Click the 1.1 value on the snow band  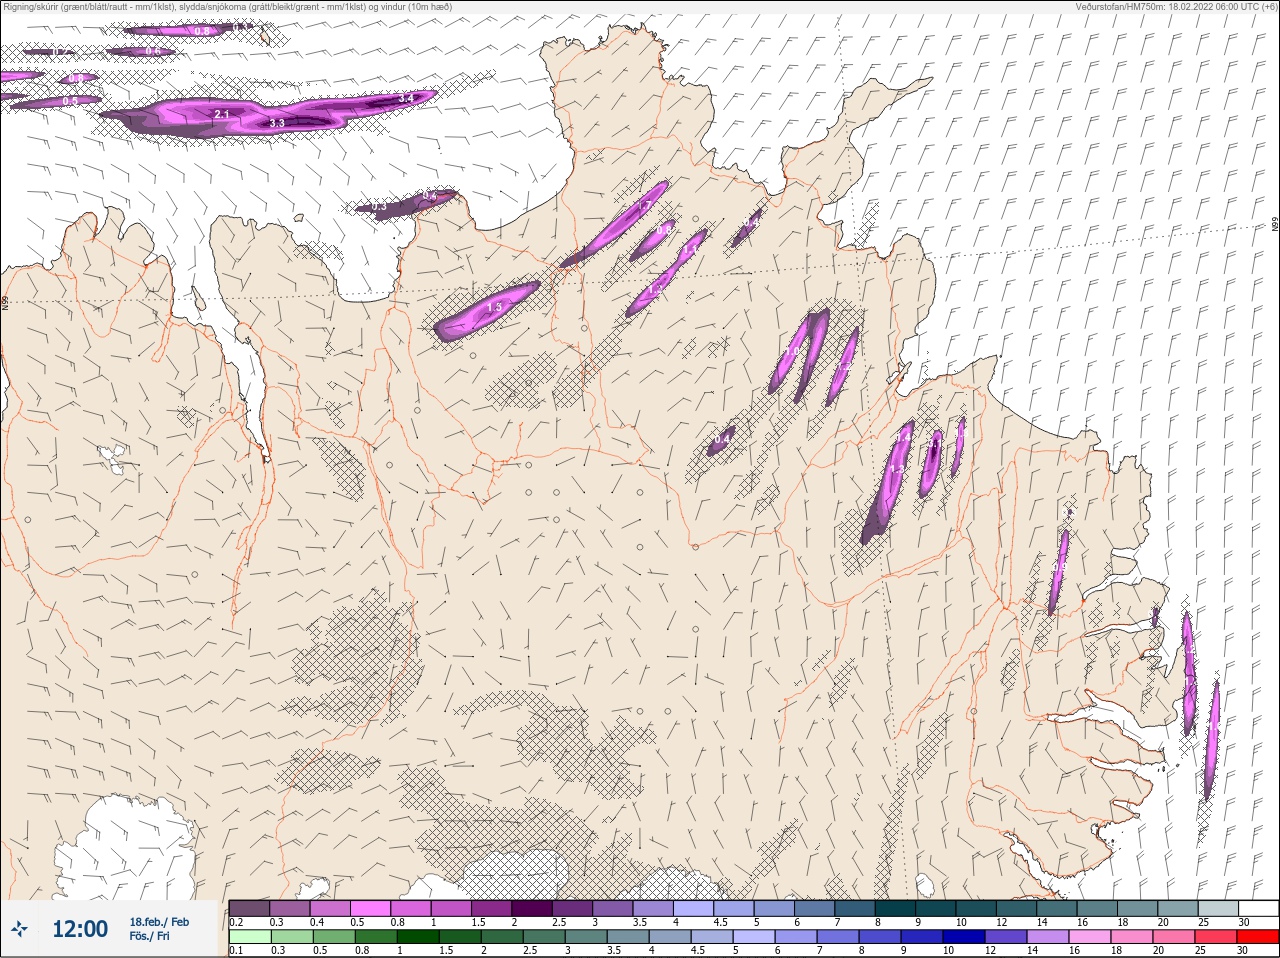pos(691,248)
